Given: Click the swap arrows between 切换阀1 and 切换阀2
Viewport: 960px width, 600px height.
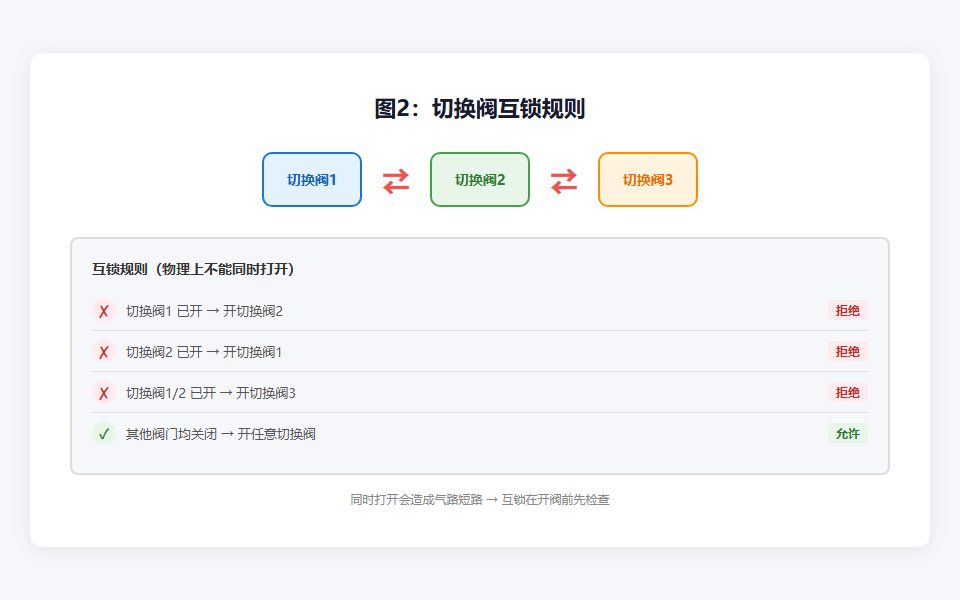Looking at the screenshot, I should tap(396, 181).
